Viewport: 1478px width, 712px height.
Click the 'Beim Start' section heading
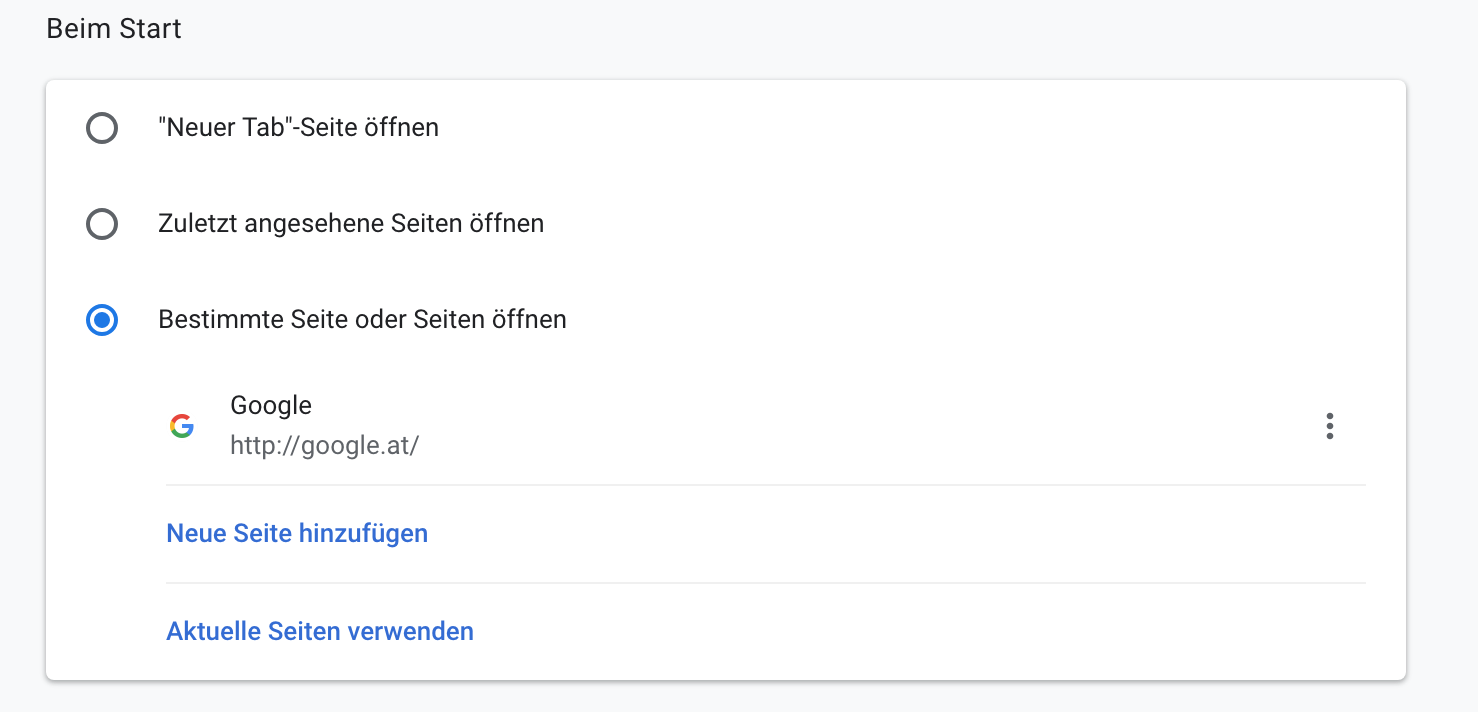pos(113,28)
